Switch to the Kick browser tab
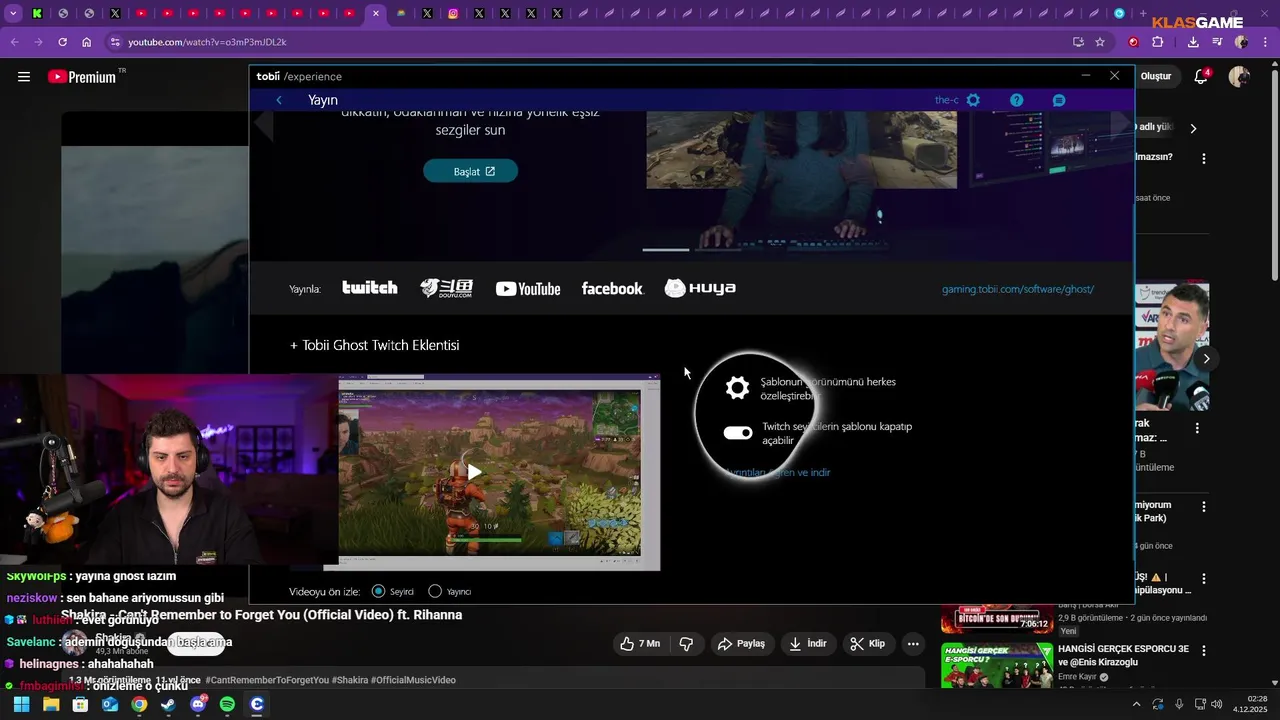This screenshot has height=720, width=1280. (x=37, y=13)
